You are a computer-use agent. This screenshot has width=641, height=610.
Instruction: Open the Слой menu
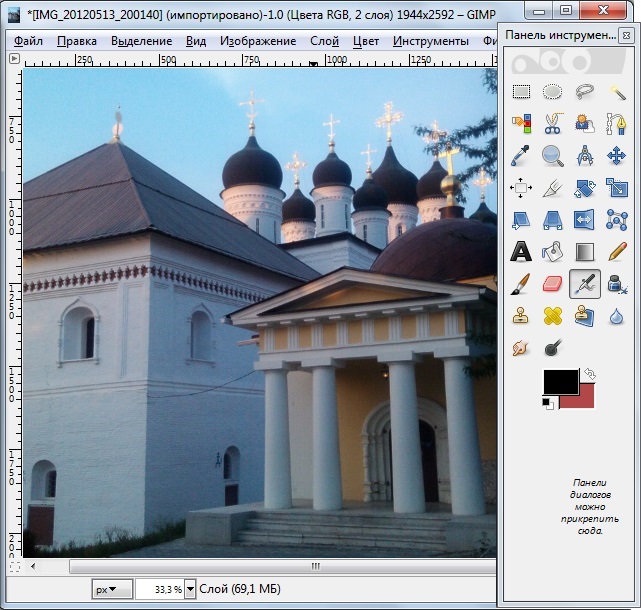pos(325,41)
